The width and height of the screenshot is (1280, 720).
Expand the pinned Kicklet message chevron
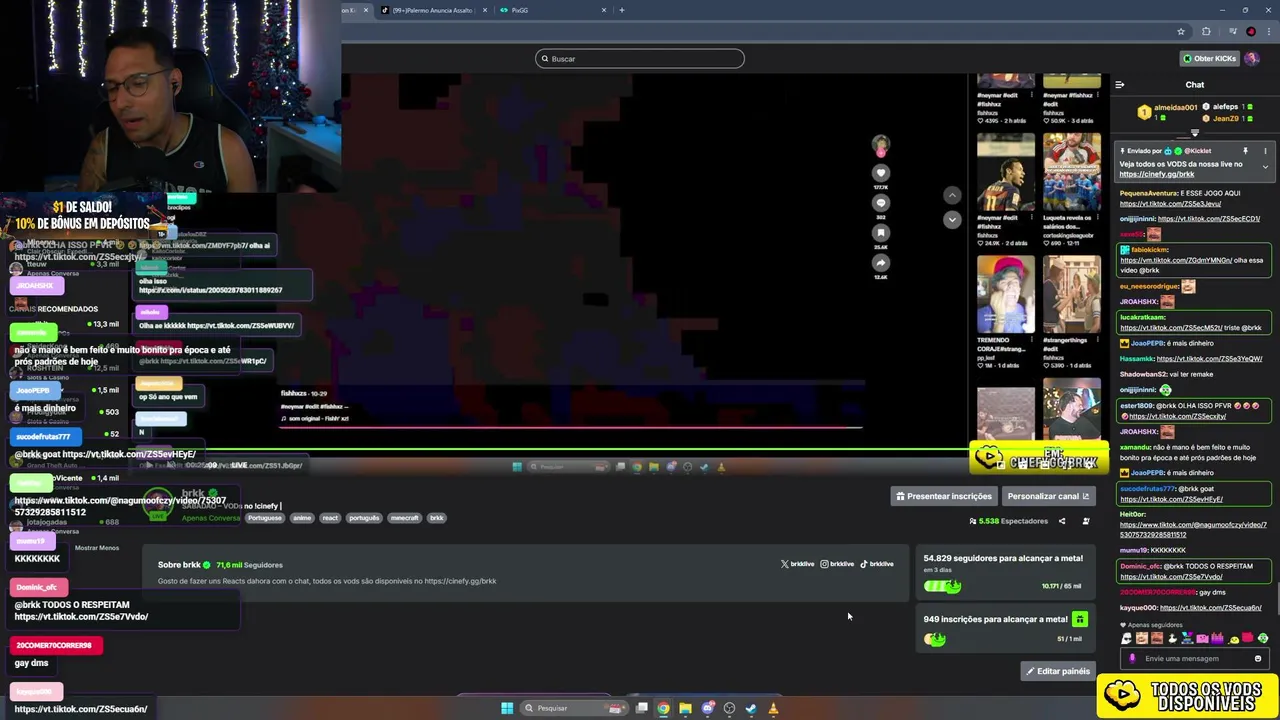tap(1265, 167)
